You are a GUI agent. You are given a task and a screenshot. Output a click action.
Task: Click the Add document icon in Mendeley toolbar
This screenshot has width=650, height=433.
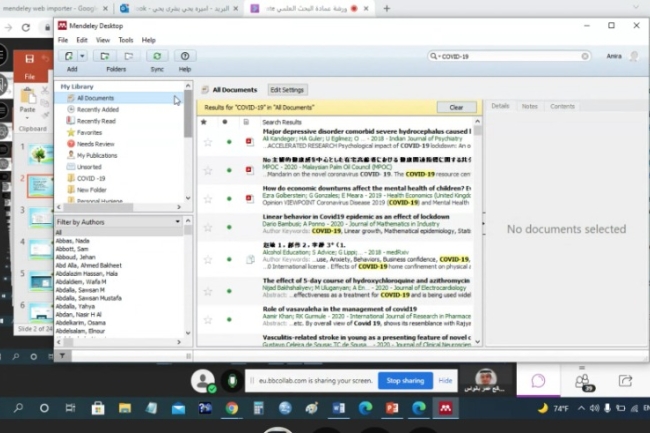click(x=68, y=56)
